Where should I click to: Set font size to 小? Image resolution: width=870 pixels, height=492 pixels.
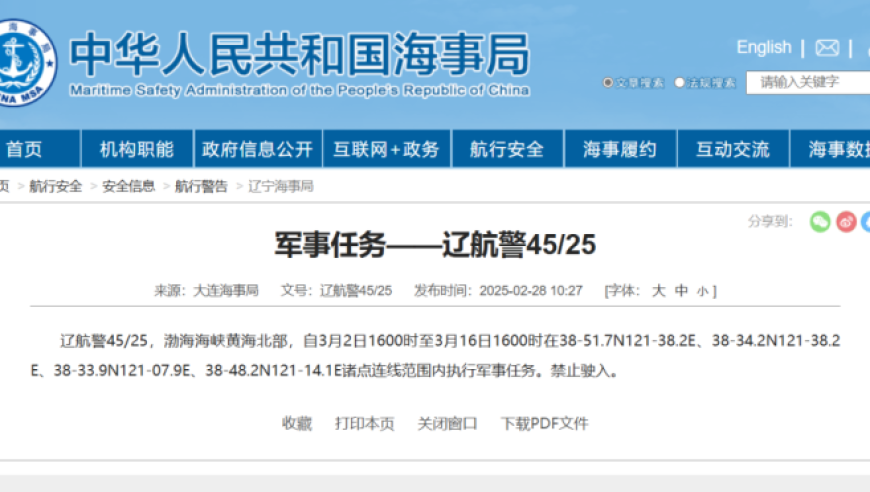702,291
